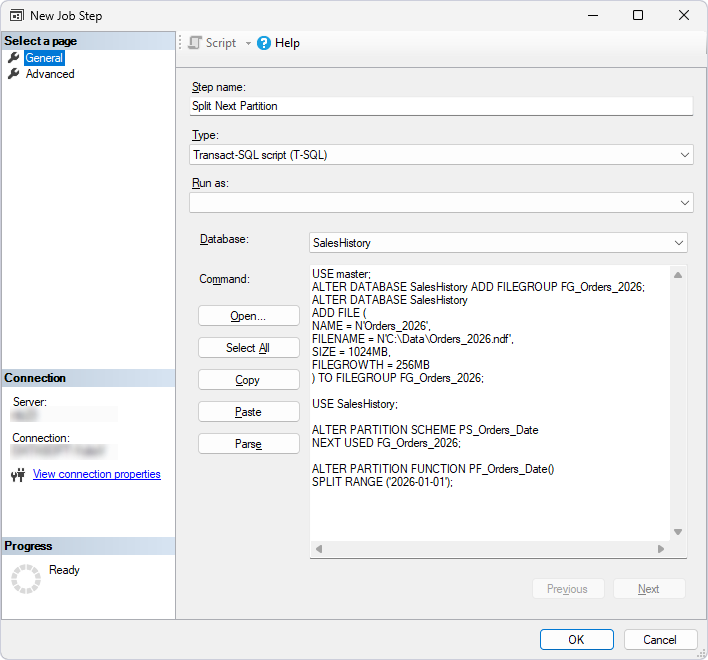Click the 'USE master;' line in command
Viewport: 708px width, 660px height.
pyautogui.click(x=341, y=274)
